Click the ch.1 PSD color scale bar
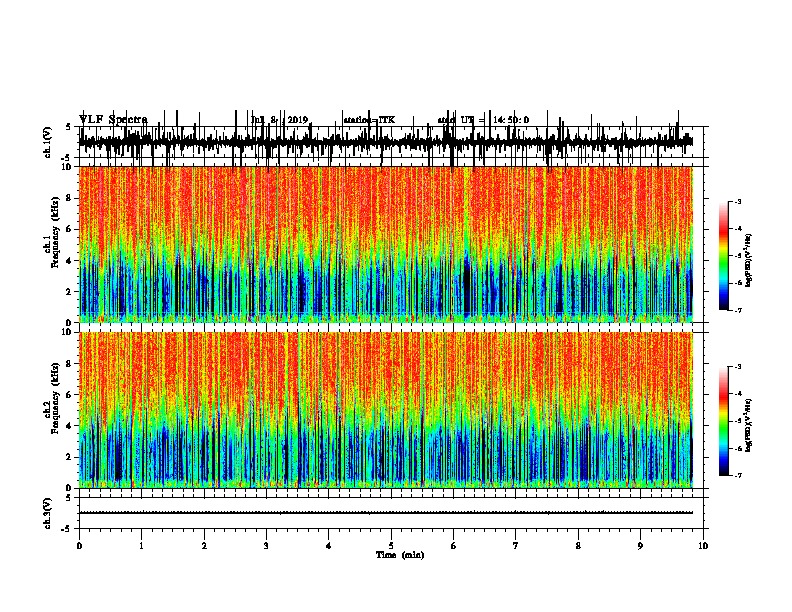Viewport: 792px width, 612px height. 724,256
